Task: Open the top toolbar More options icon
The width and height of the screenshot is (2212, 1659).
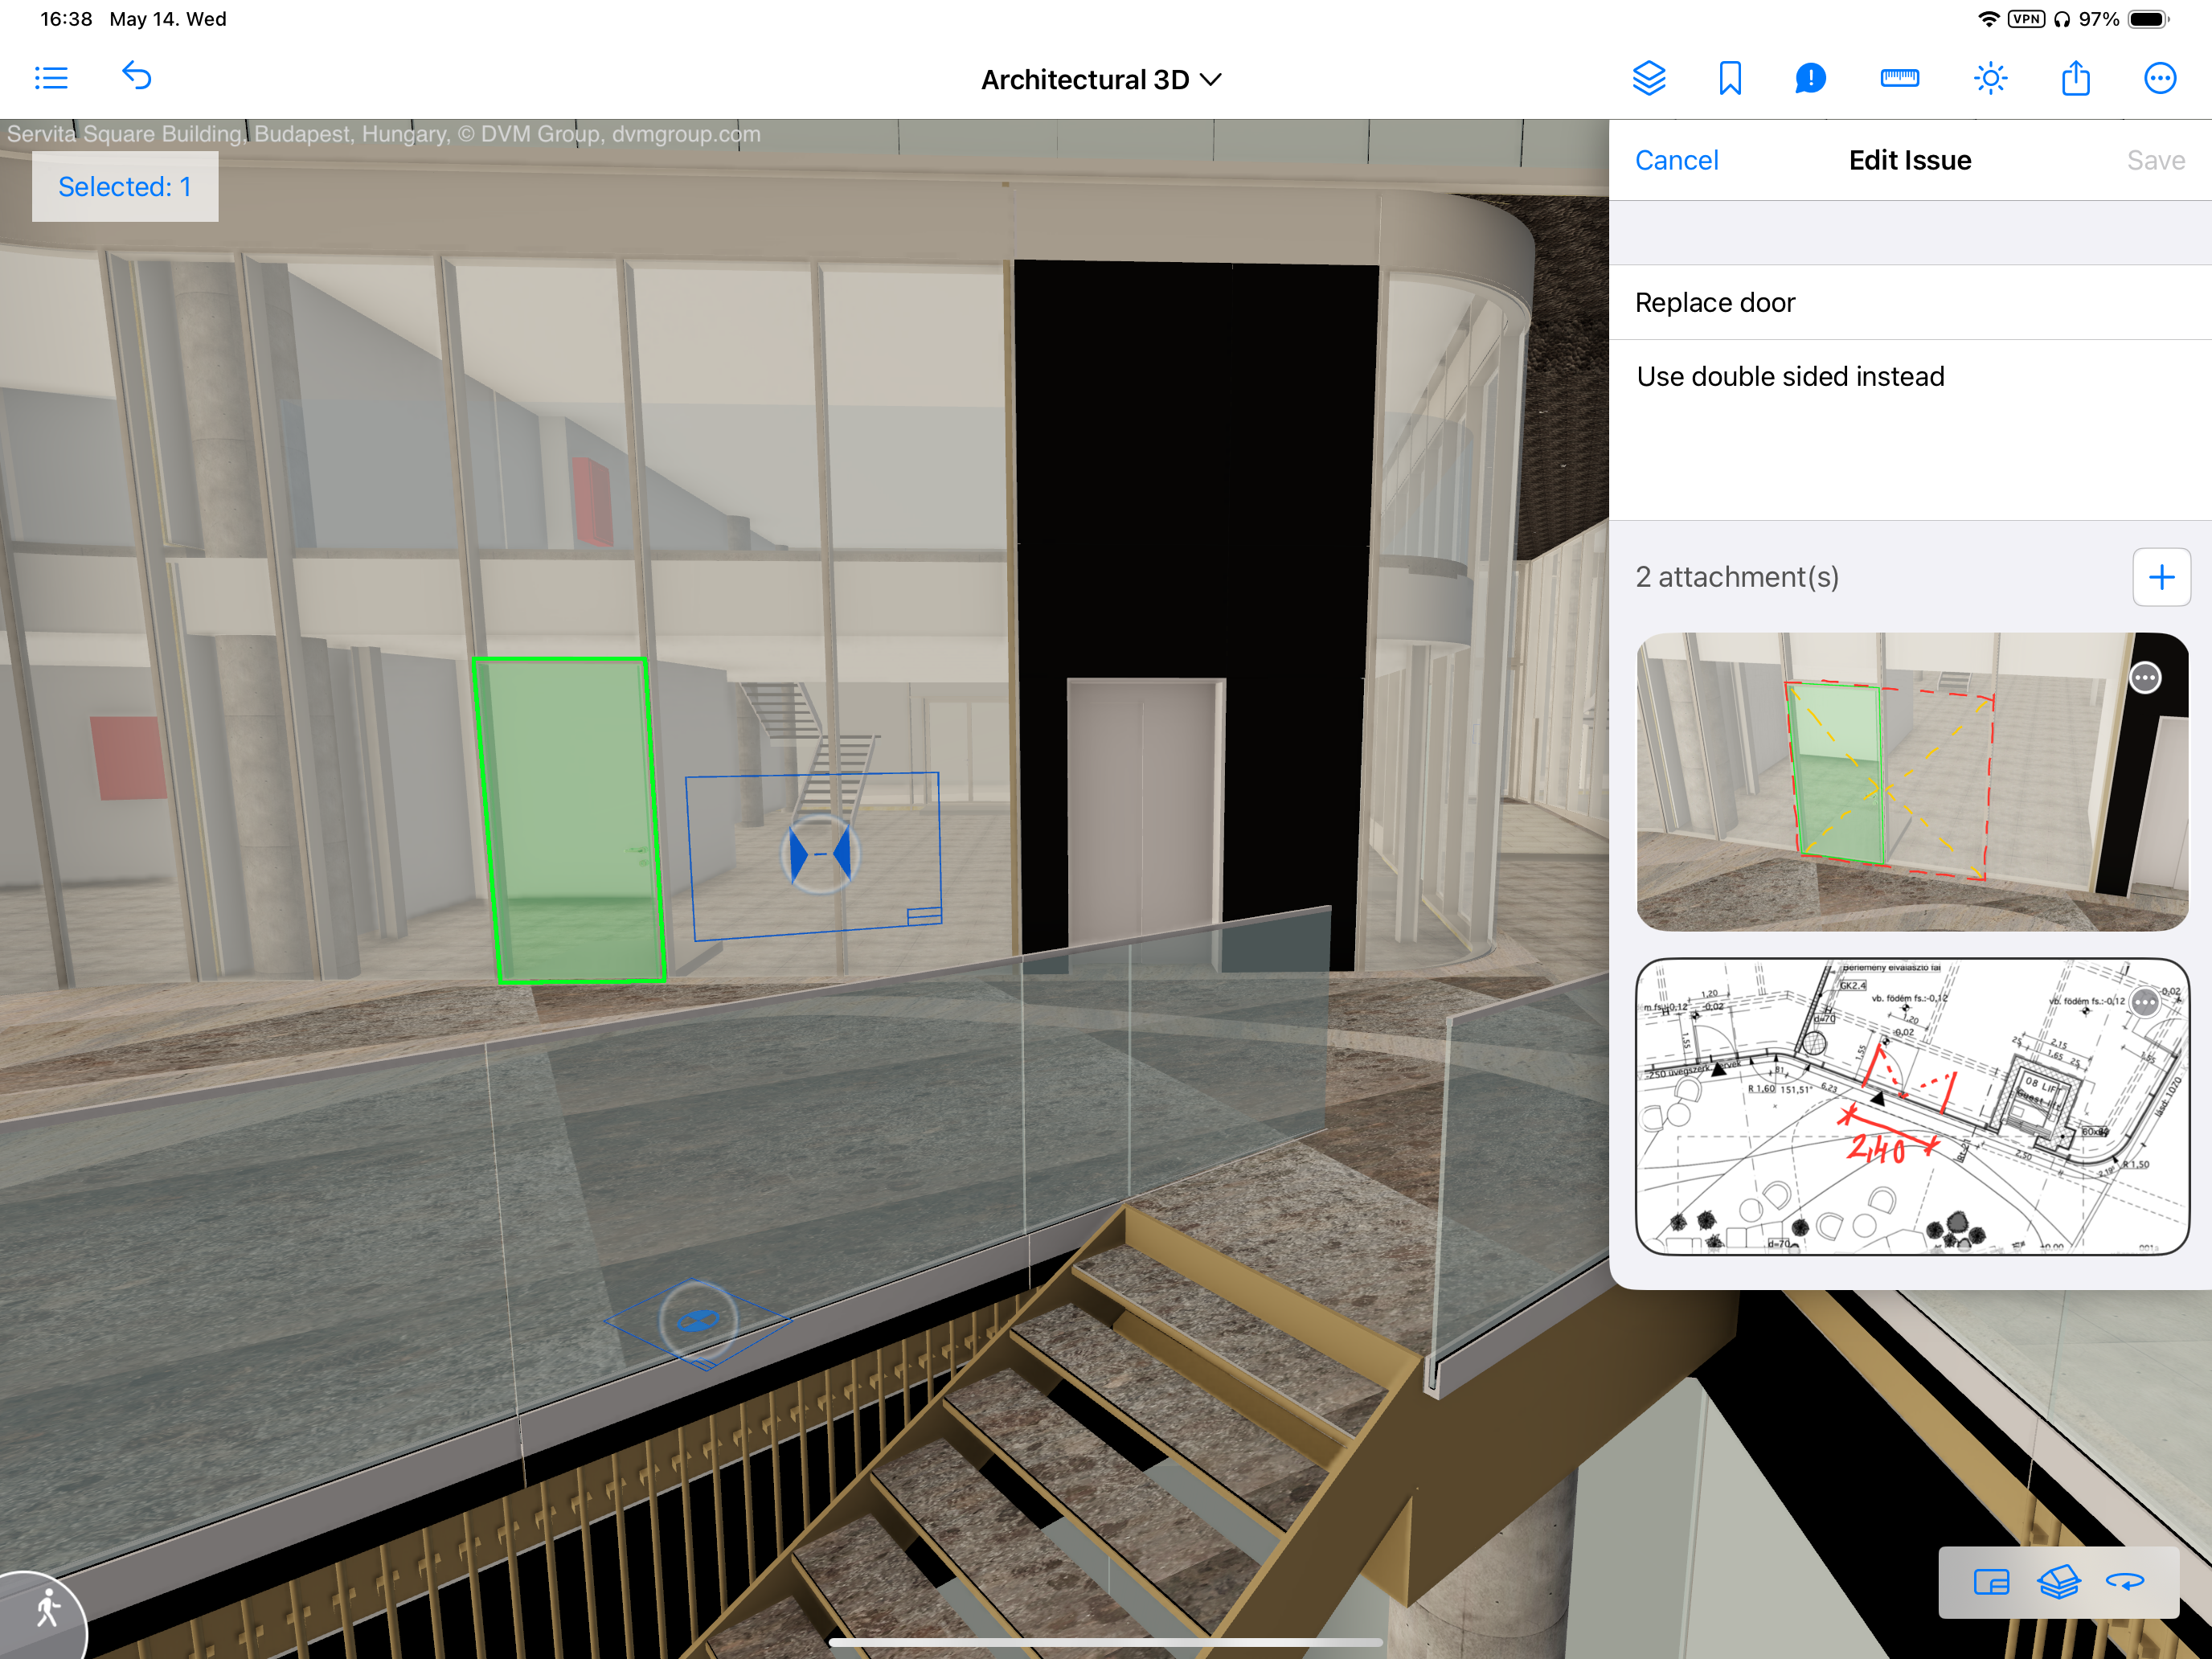Action: (x=2160, y=78)
